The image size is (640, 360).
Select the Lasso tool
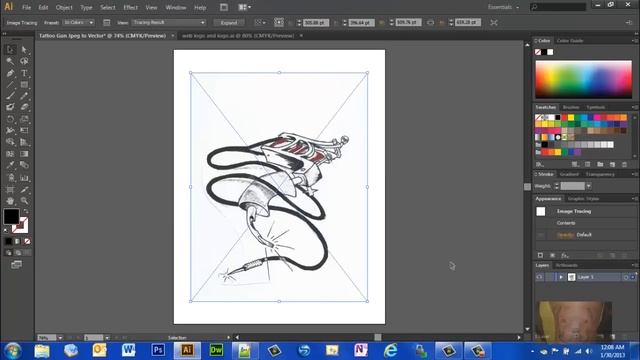(x=24, y=61)
